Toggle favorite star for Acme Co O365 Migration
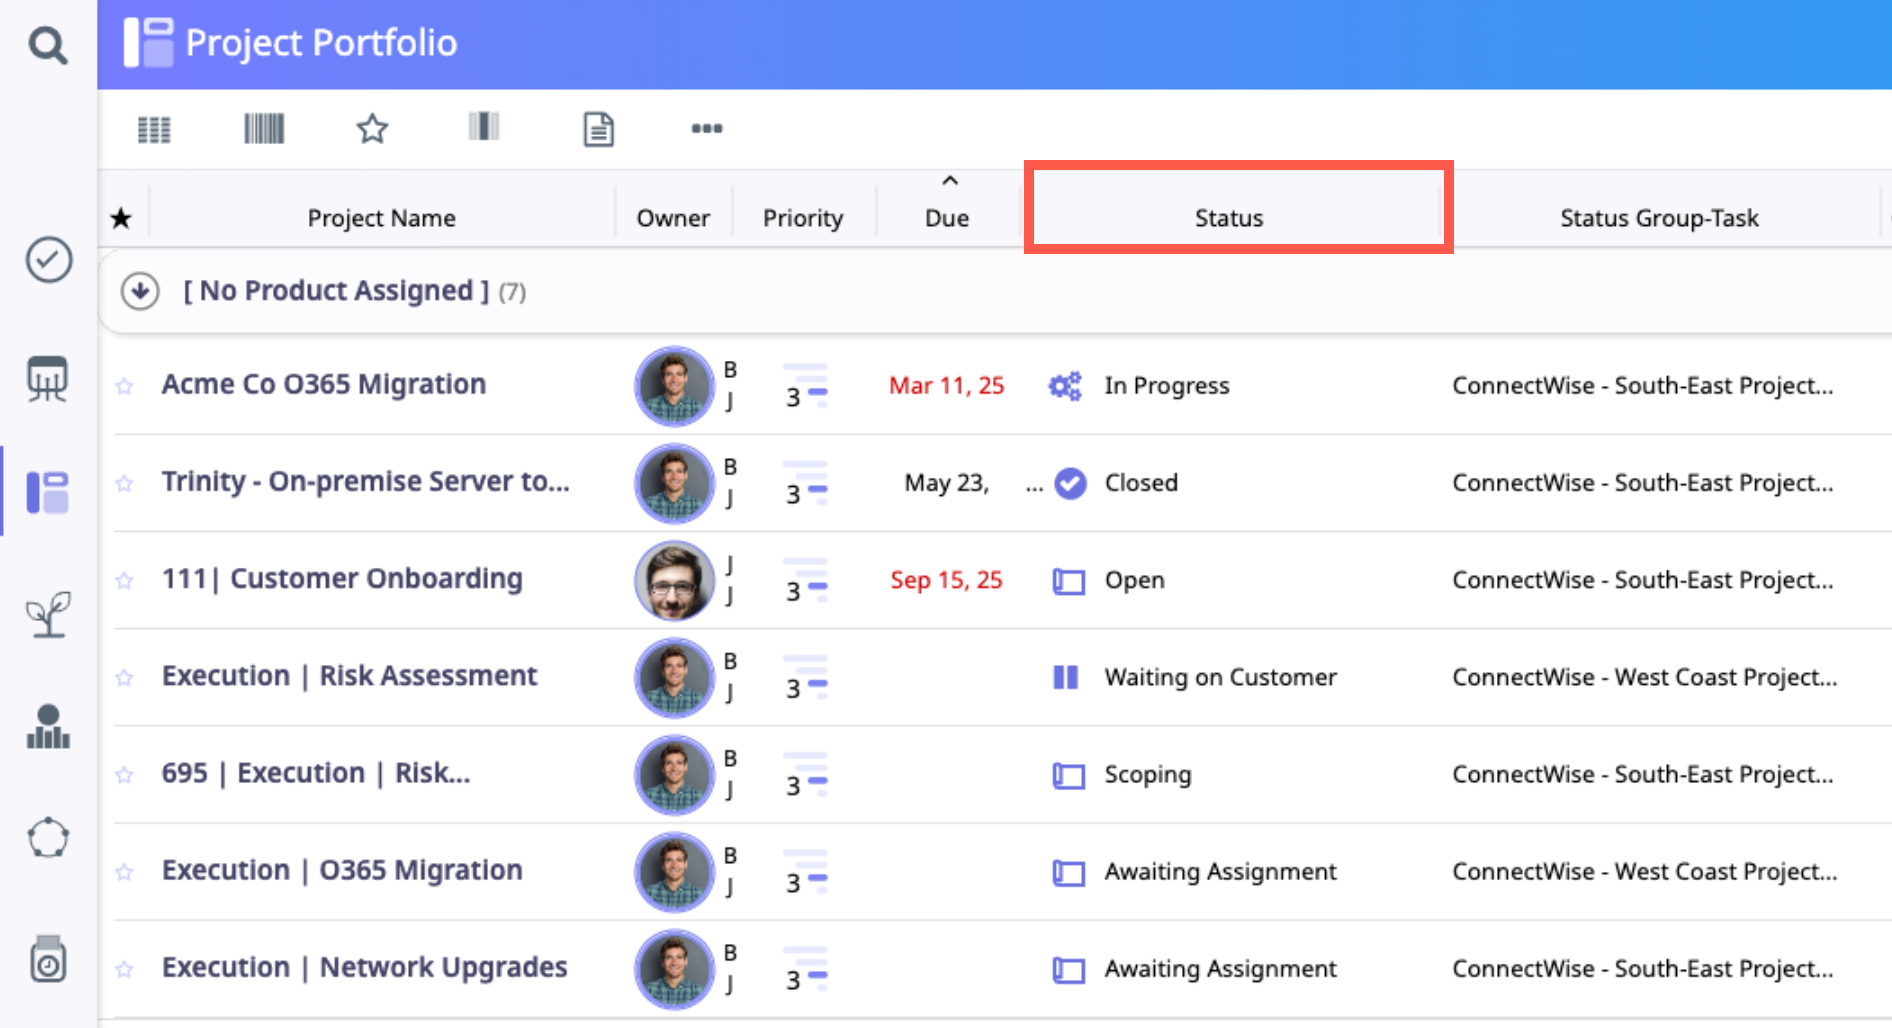Screen dimensions: 1892x1028 pos(124,386)
